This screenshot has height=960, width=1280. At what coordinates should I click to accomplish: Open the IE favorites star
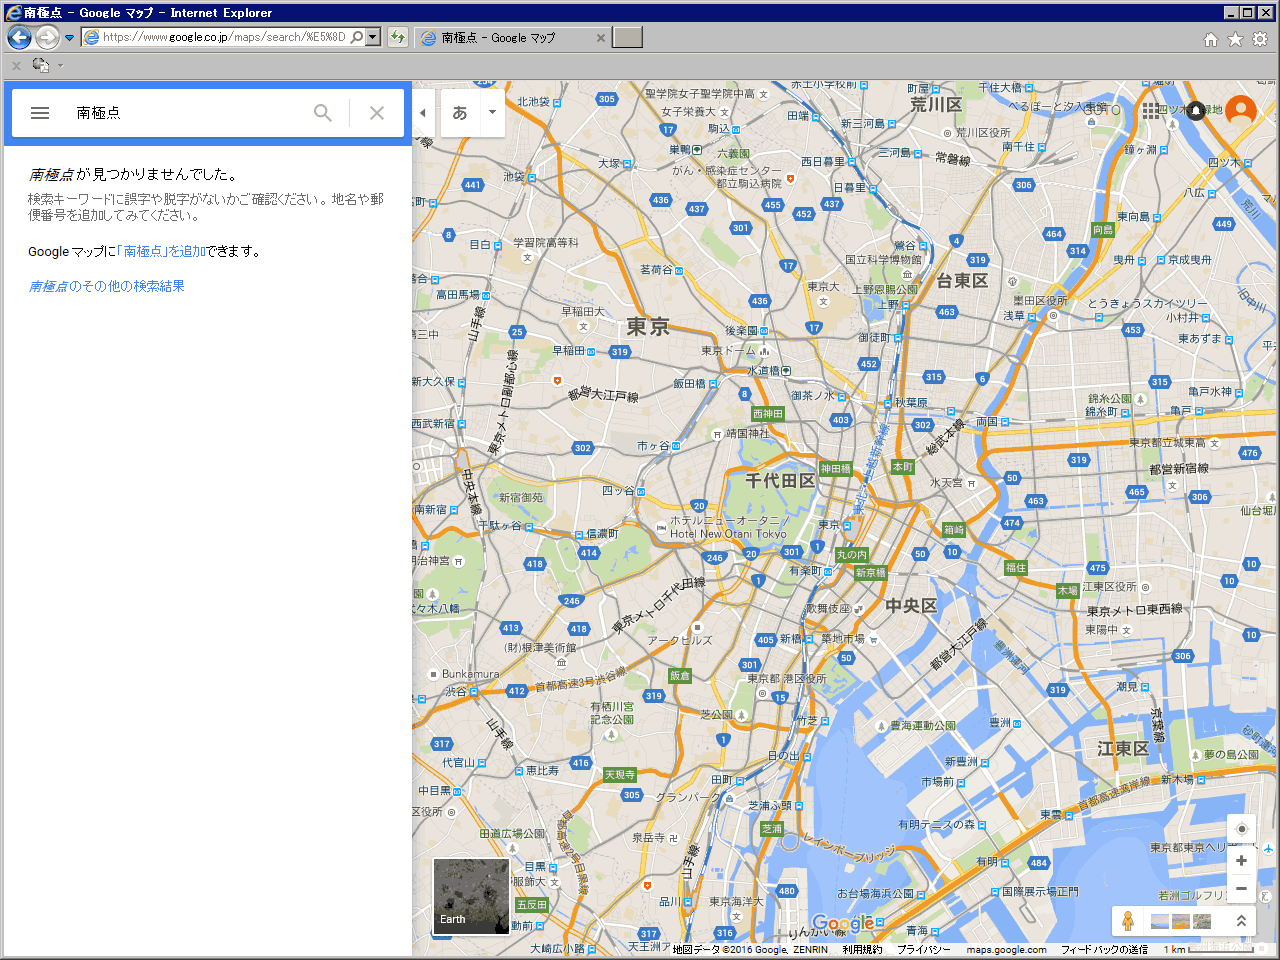[1236, 39]
